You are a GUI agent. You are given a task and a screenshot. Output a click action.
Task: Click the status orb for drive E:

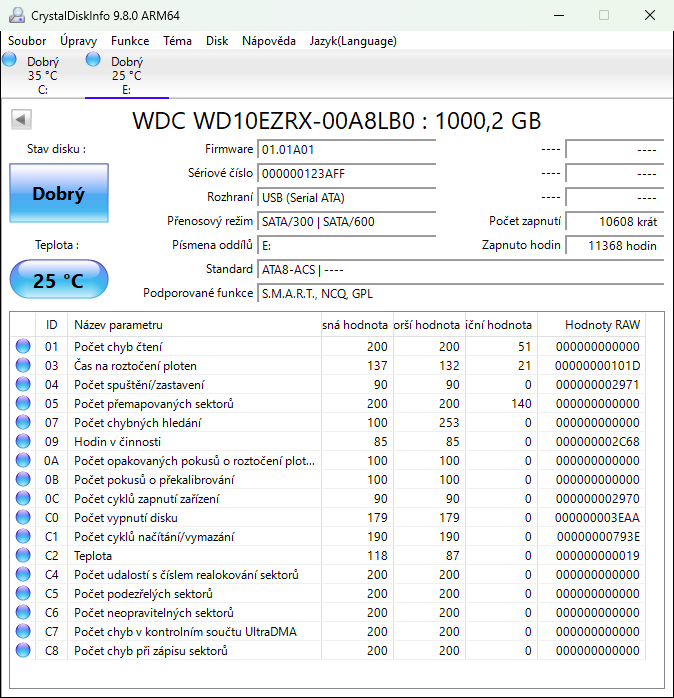point(93,59)
